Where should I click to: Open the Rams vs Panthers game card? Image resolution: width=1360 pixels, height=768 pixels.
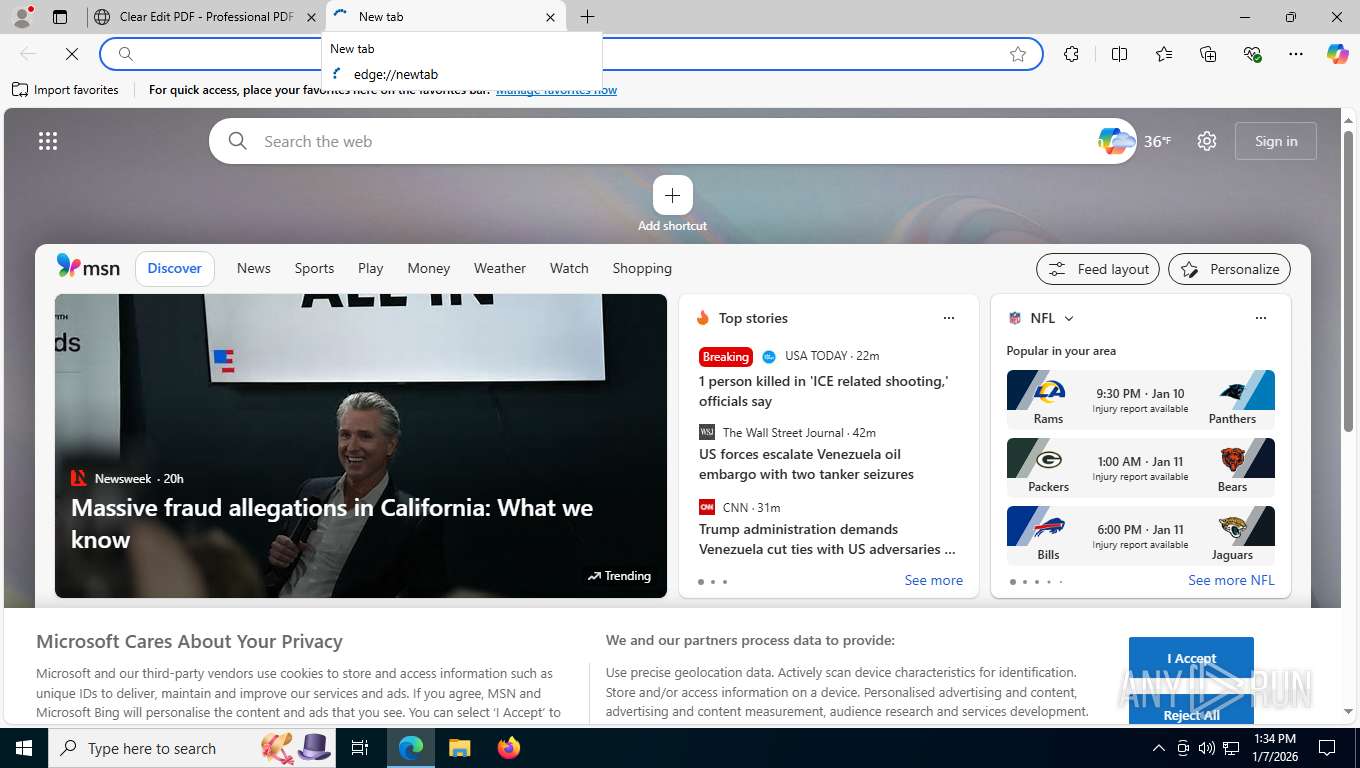coord(1141,400)
